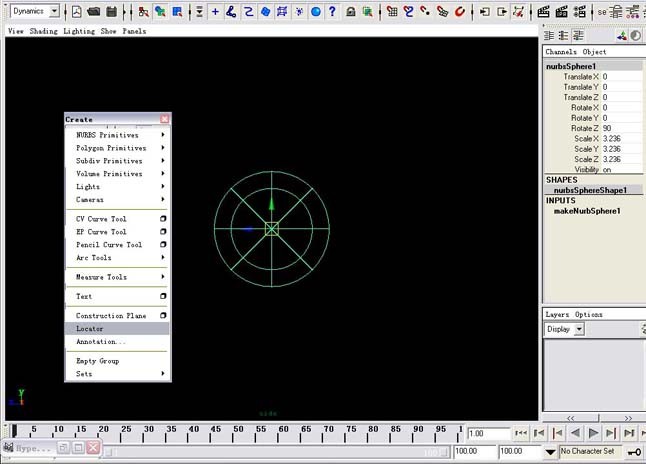The height and width of the screenshot is (464, 646).
Task: Click play backwards button
Action: 575,433
